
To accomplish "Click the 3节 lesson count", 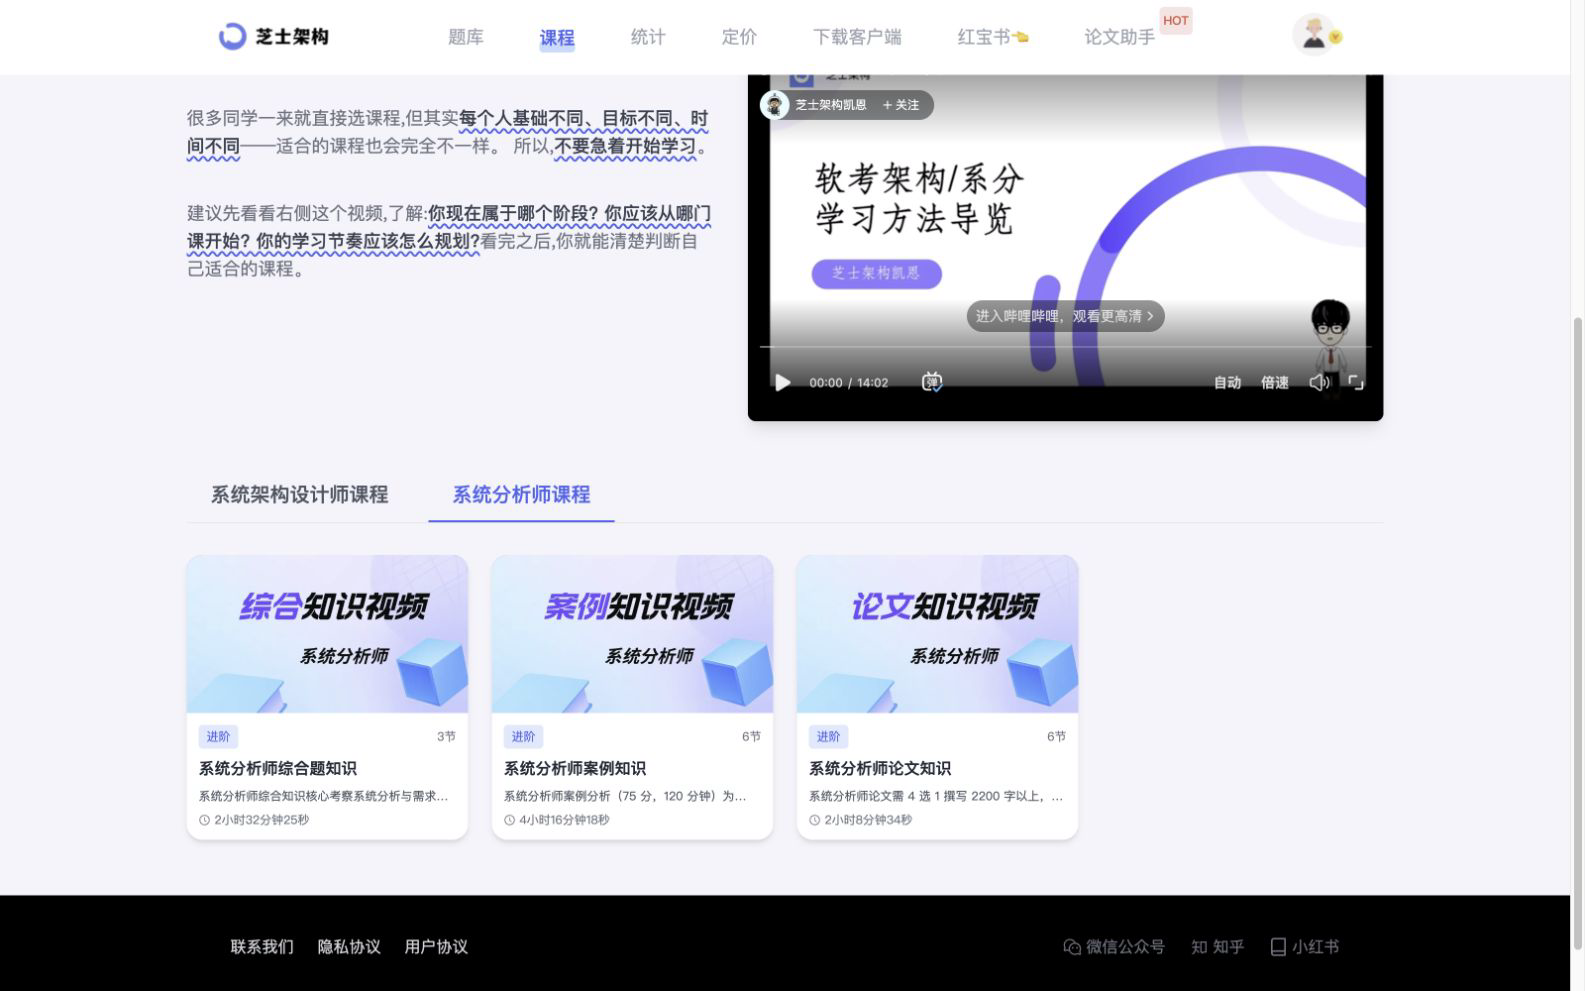I will (446, 737).
